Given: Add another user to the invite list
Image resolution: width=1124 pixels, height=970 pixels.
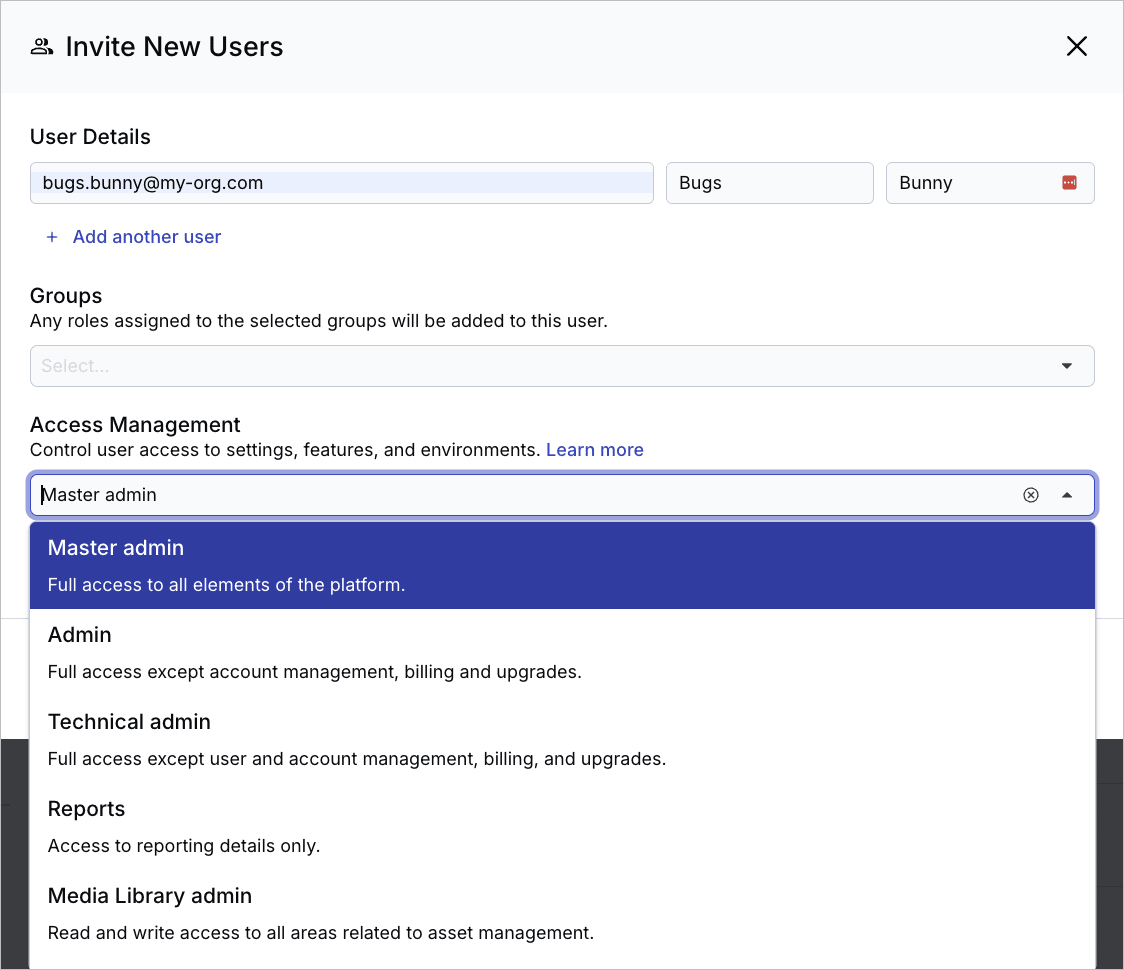Looking at the screenshot, I should (146, 236).
